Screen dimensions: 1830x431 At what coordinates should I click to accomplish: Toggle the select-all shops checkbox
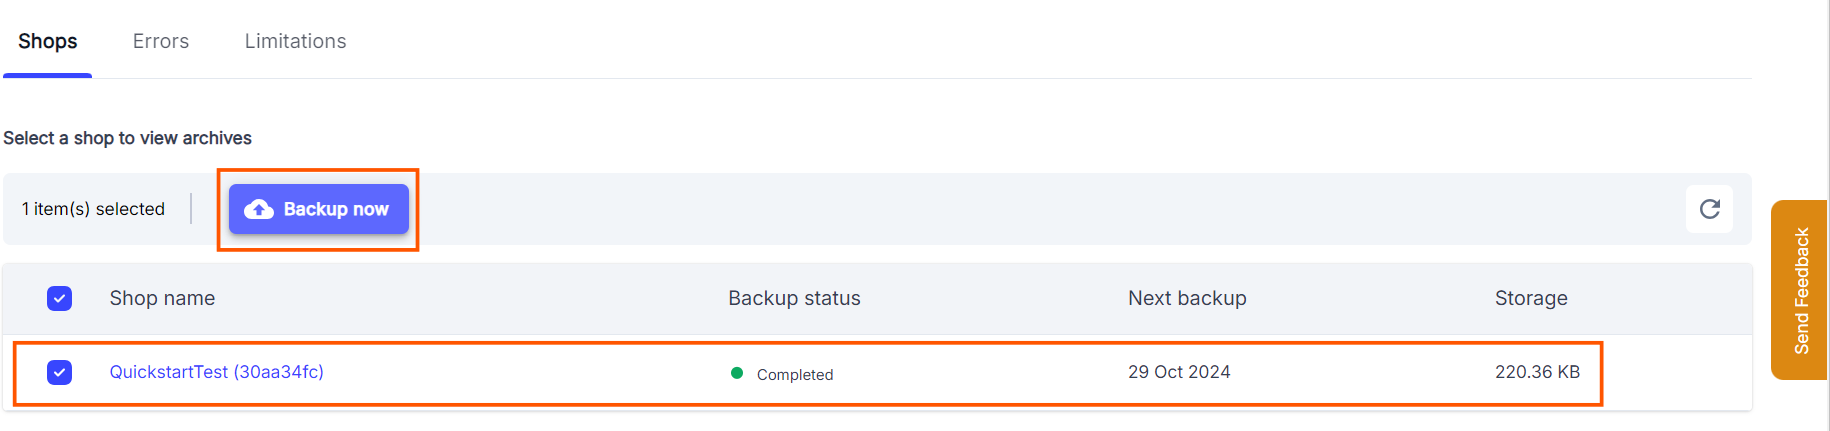point(59,298)
